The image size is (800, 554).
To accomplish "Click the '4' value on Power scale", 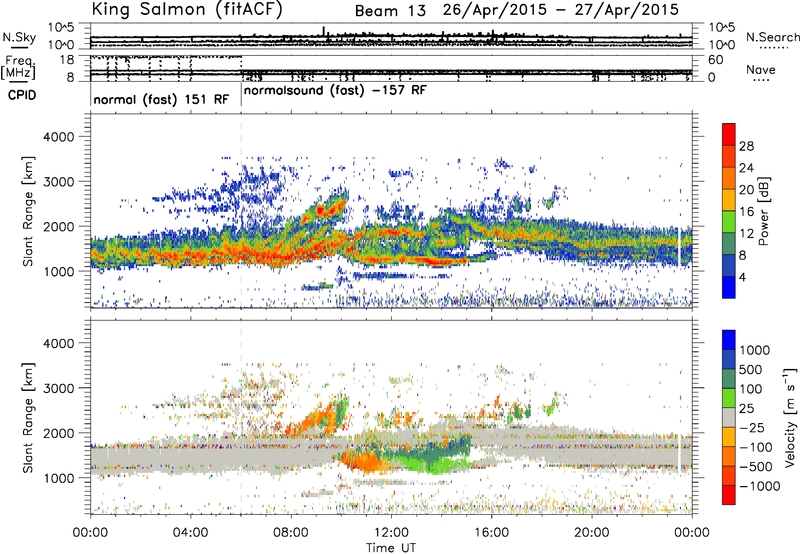I will tap(743, 277).
